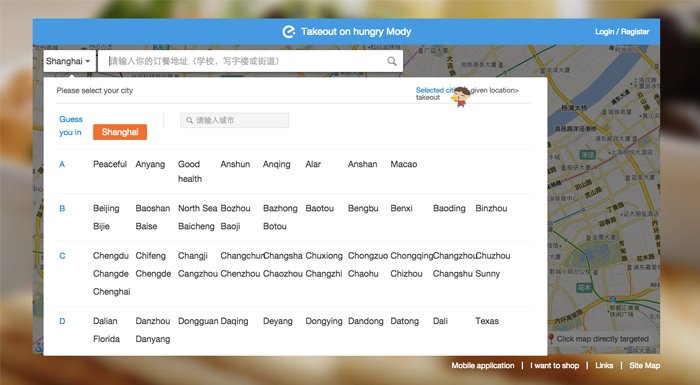Open the Site Map footer link
The width and height of the screenshot is (700, 385).
tap(644, 365)
